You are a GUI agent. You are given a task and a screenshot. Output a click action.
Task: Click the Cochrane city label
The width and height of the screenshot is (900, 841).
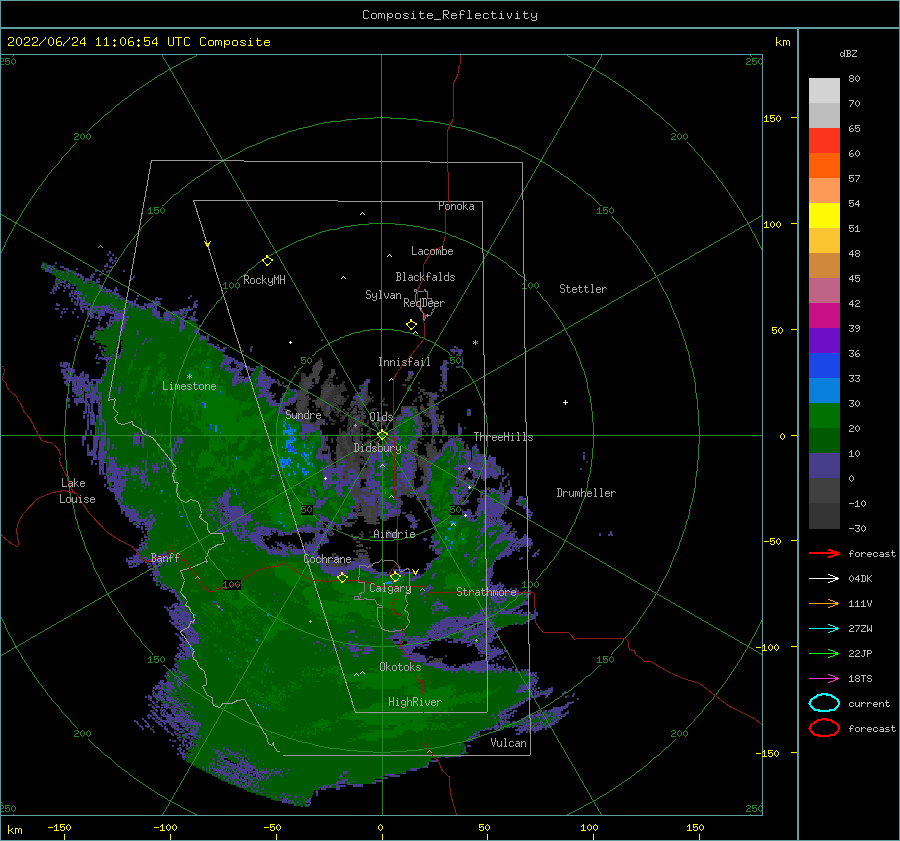point(327,559)
